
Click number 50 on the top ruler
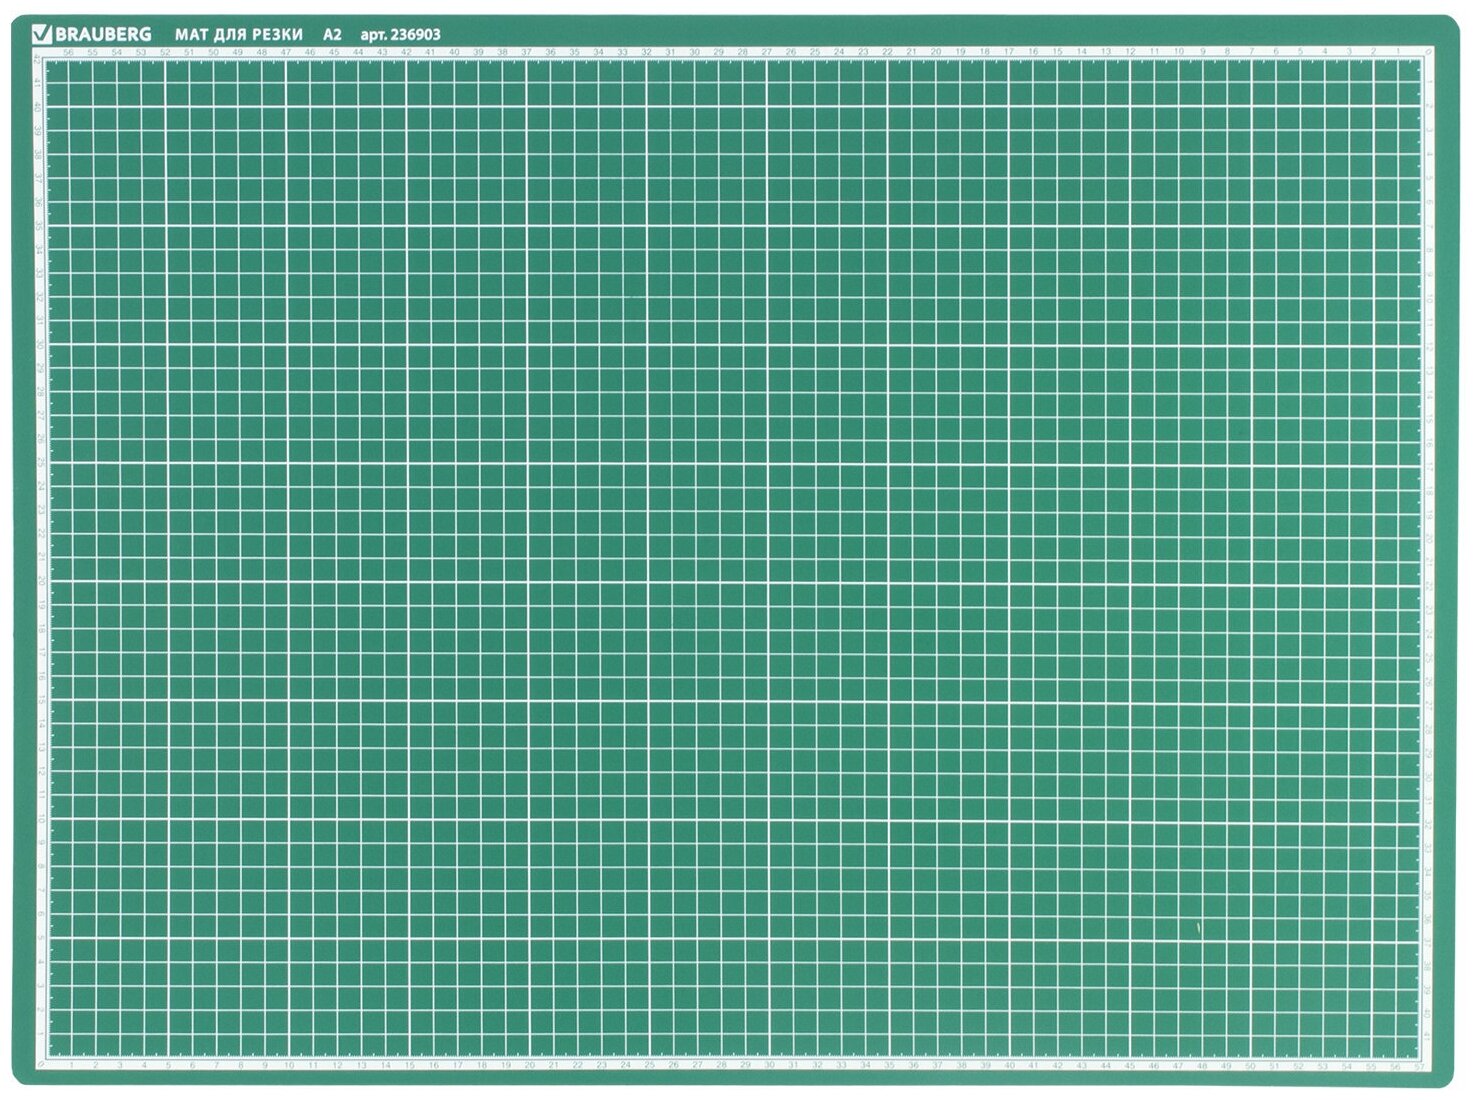tap(213, 51)
